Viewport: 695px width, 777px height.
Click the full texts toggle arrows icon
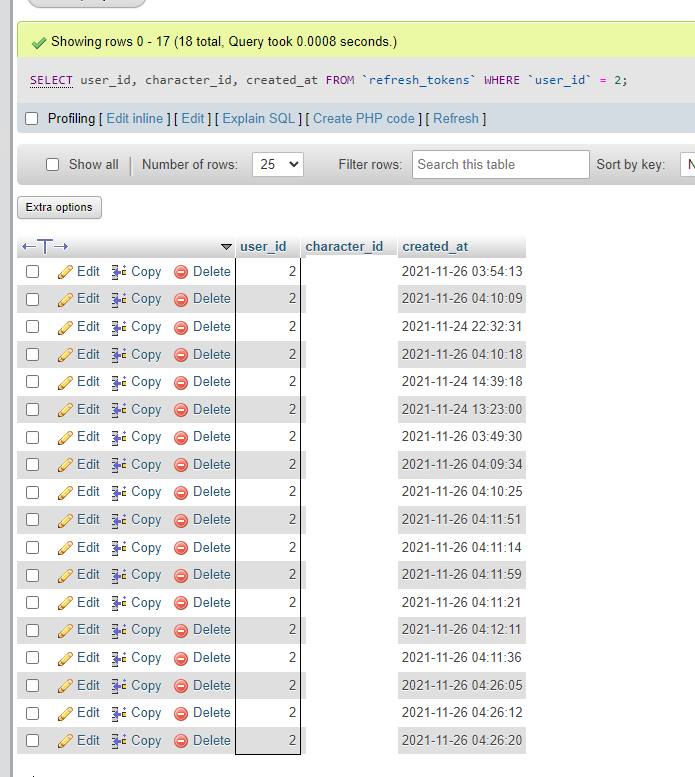[45, 247]
